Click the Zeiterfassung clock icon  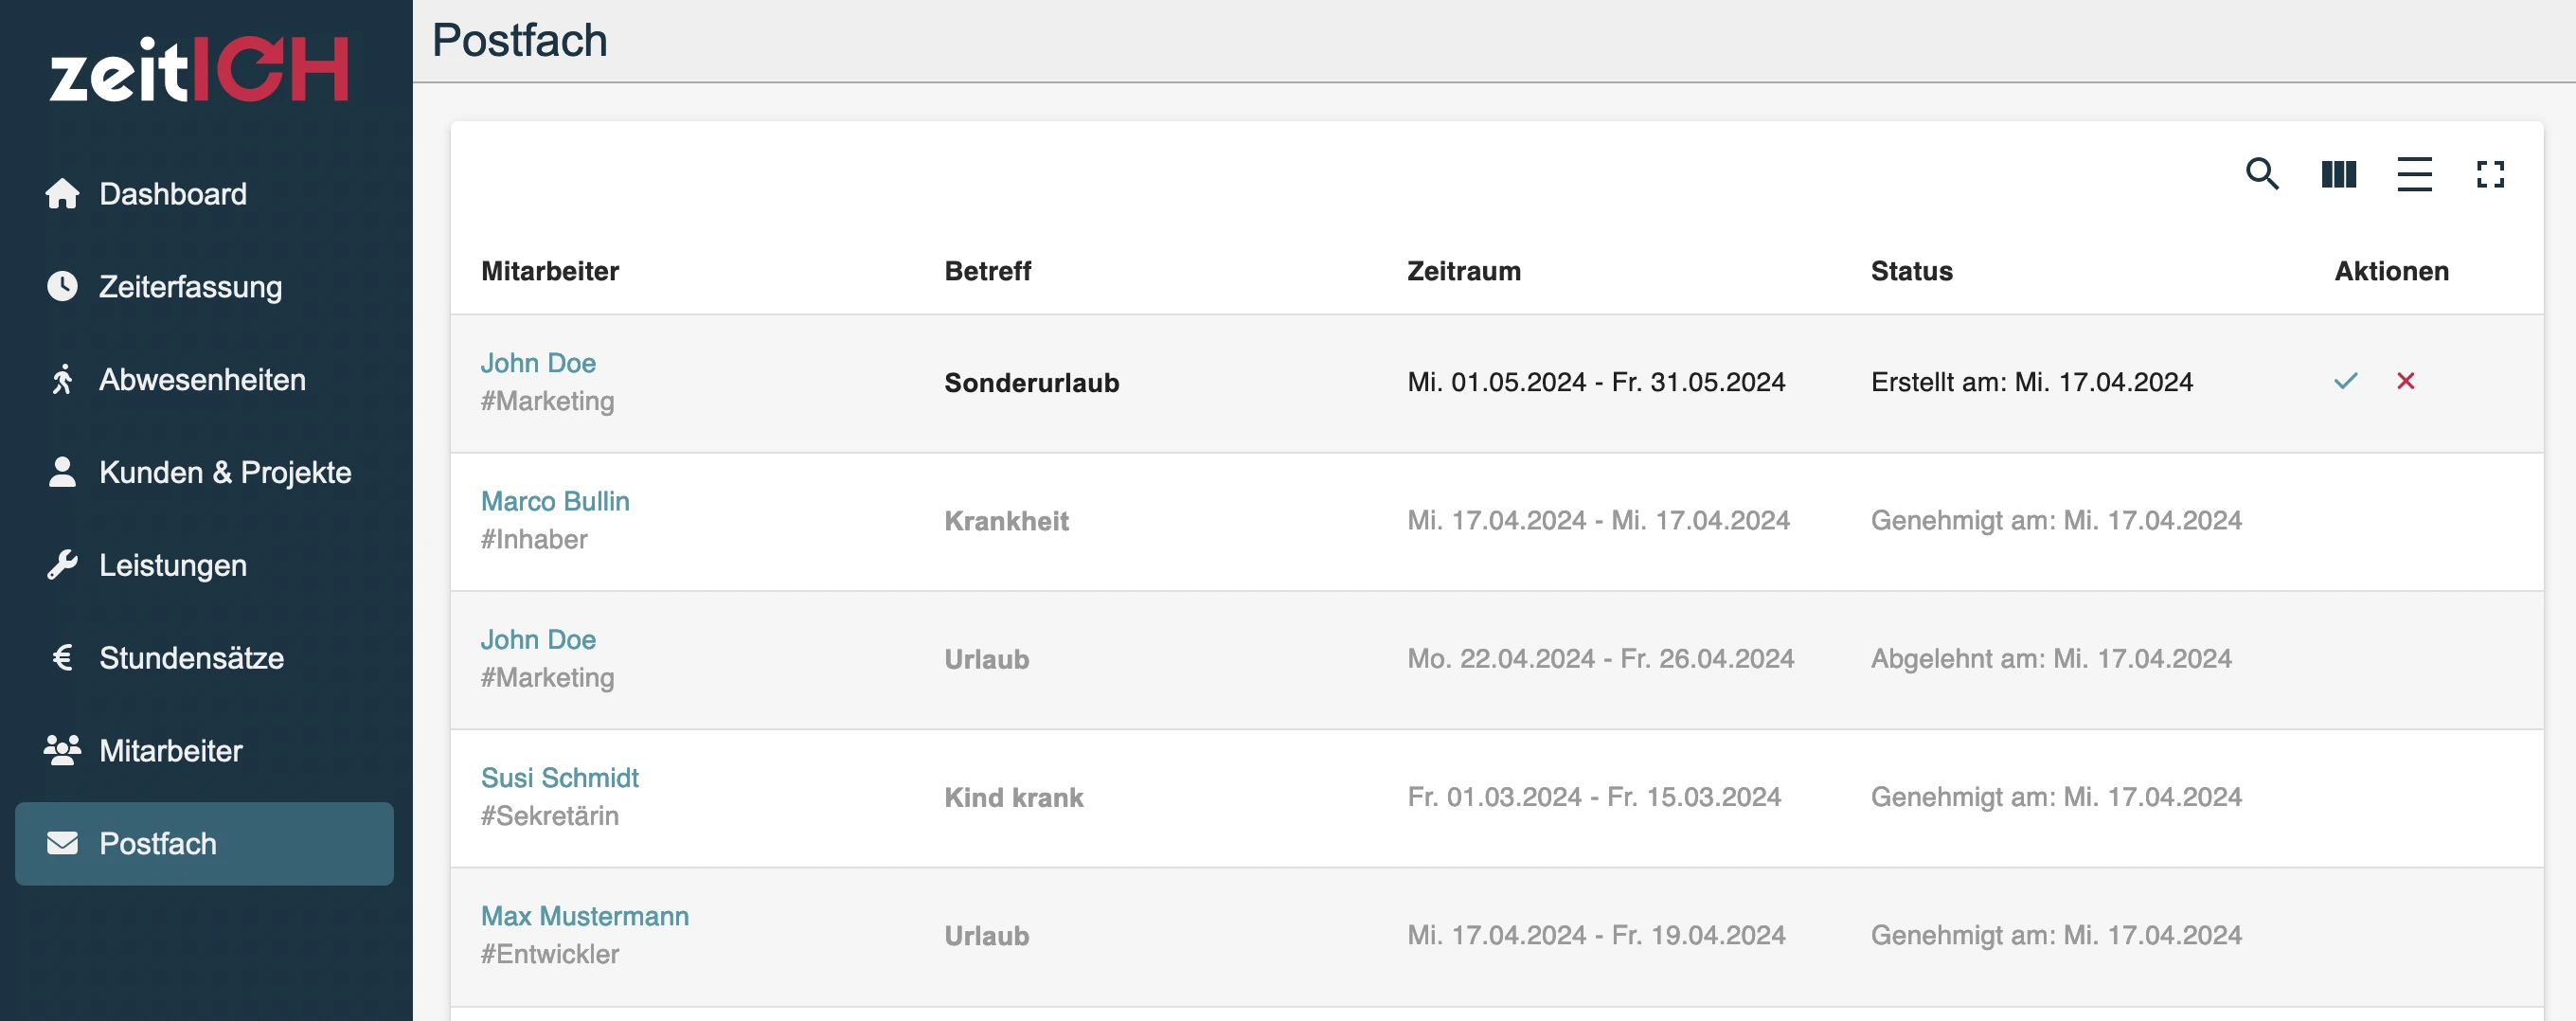[62, 286]
